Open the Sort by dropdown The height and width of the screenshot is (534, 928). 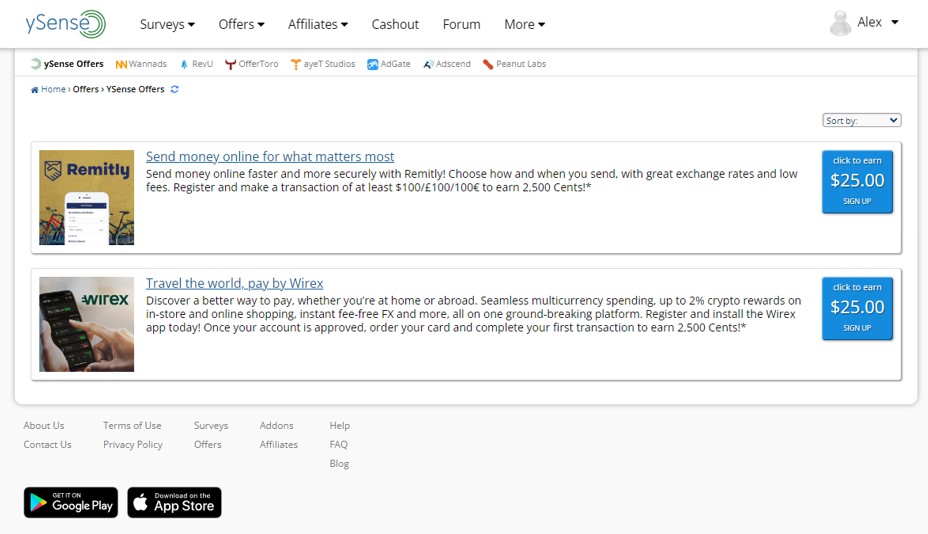pos(862,120)
